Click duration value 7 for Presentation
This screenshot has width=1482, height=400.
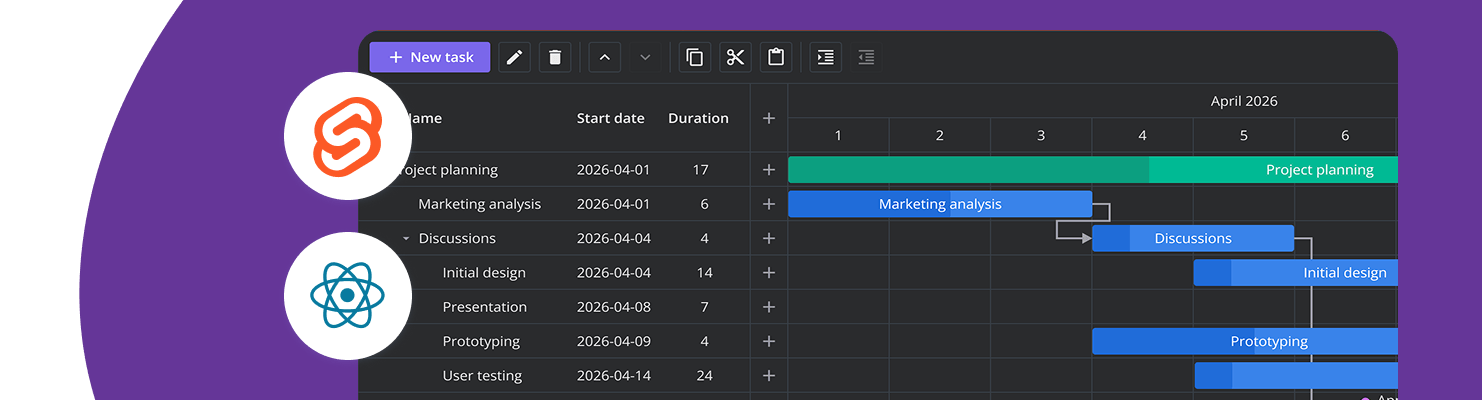pyautogui.click(x=704, y=307)
